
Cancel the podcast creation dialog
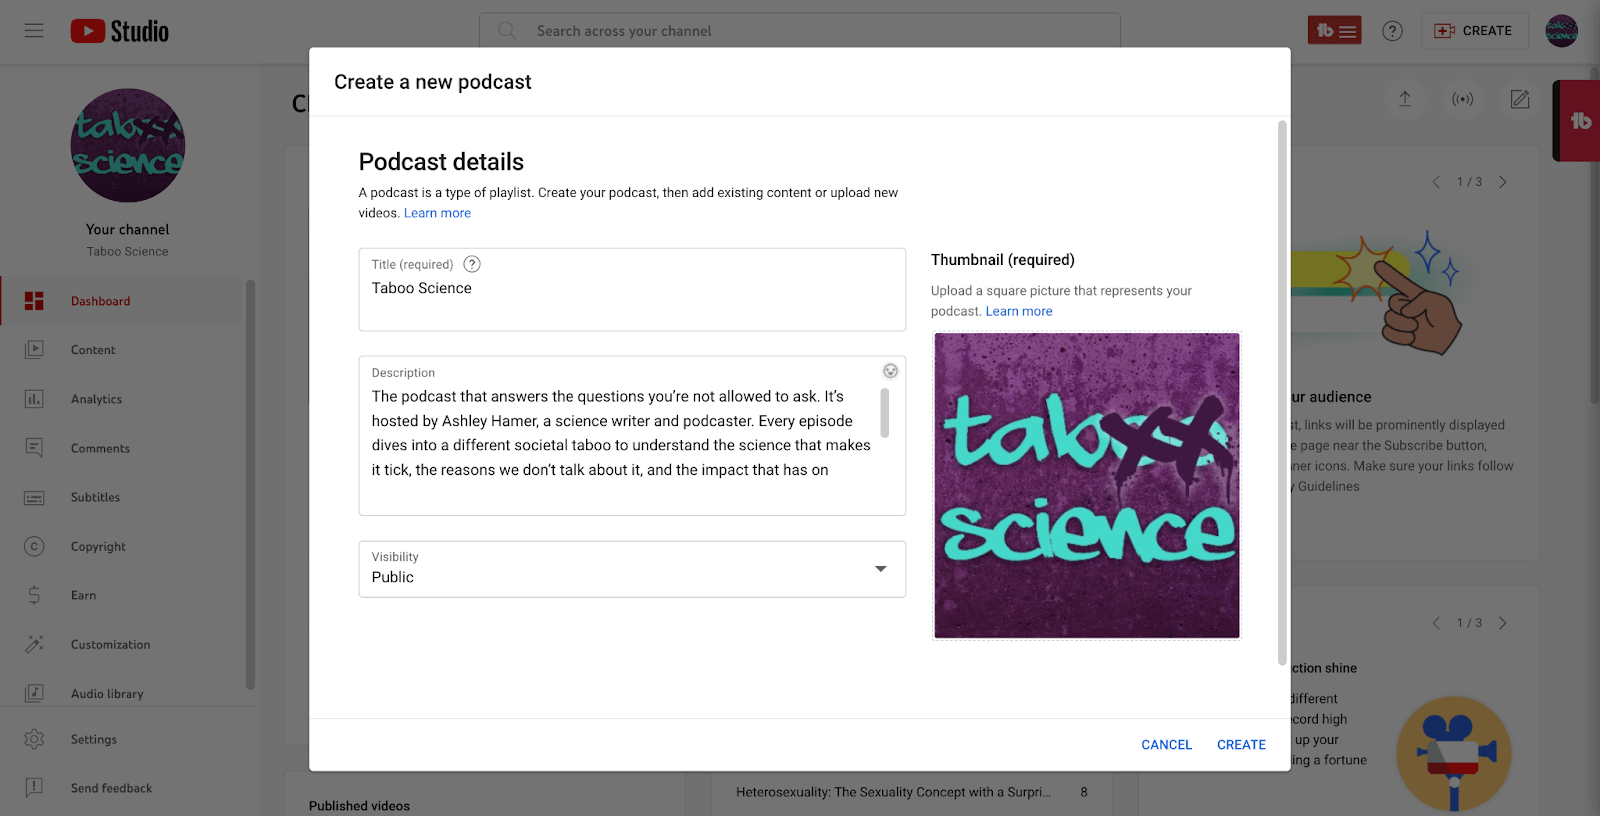pos(1166,744)
